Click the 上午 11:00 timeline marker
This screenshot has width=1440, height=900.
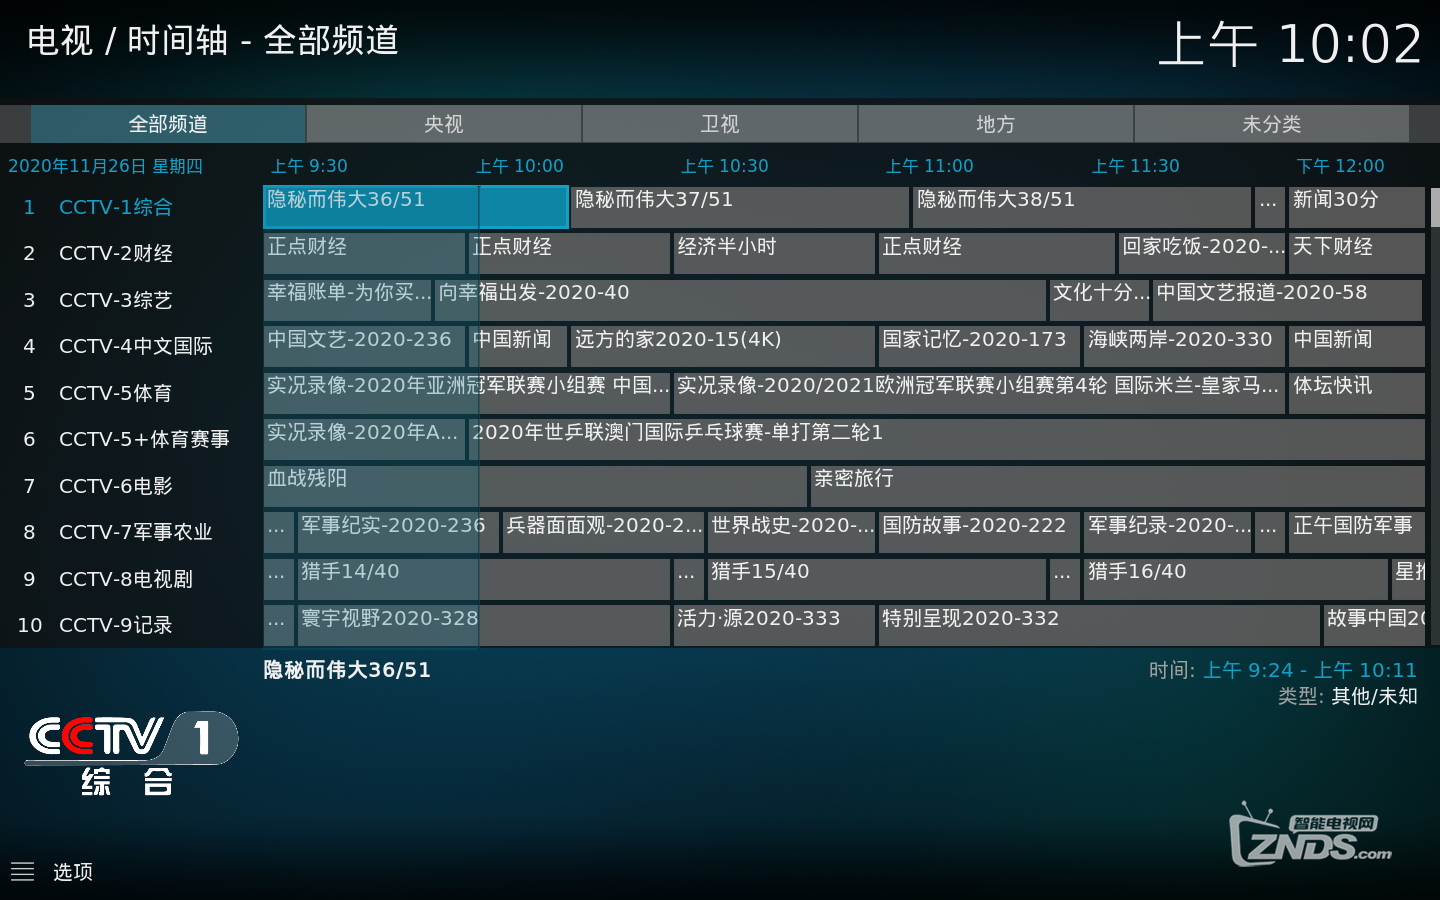coord(929,166)
